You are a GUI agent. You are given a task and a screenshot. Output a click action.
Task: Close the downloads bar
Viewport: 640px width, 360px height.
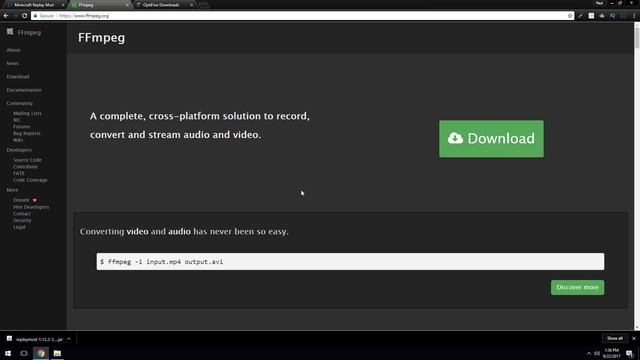click(x=634, y=338)
